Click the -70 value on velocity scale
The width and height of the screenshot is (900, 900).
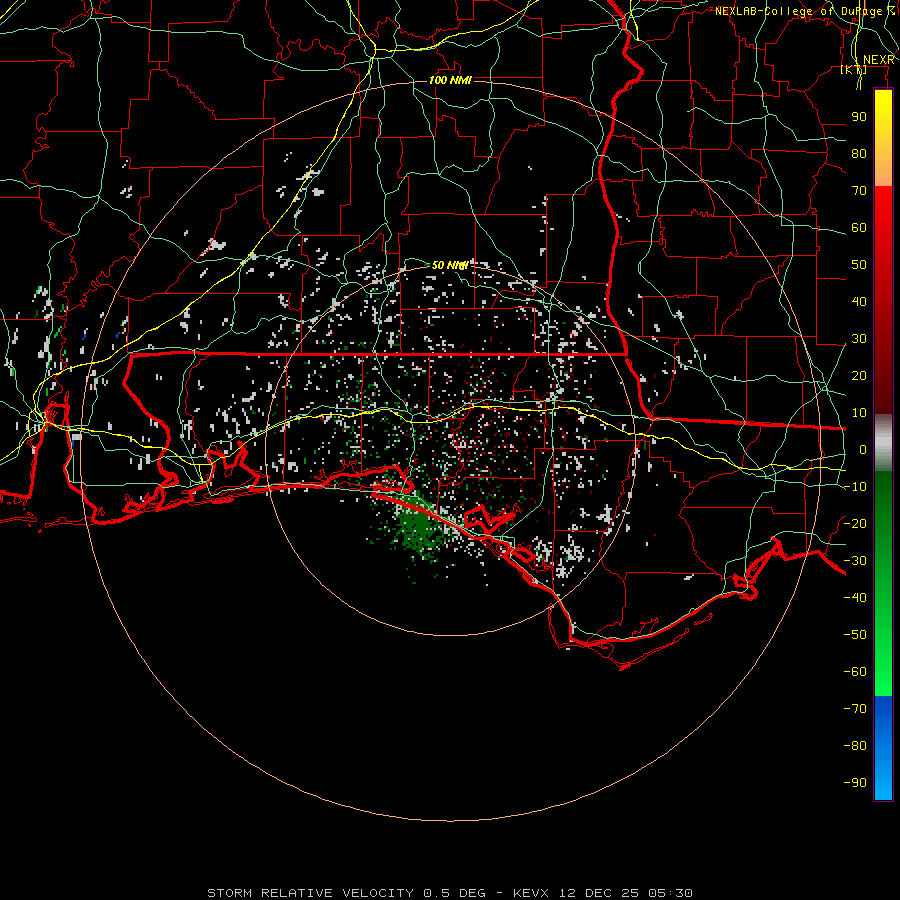pyautogui.click(x=855, y=709)
